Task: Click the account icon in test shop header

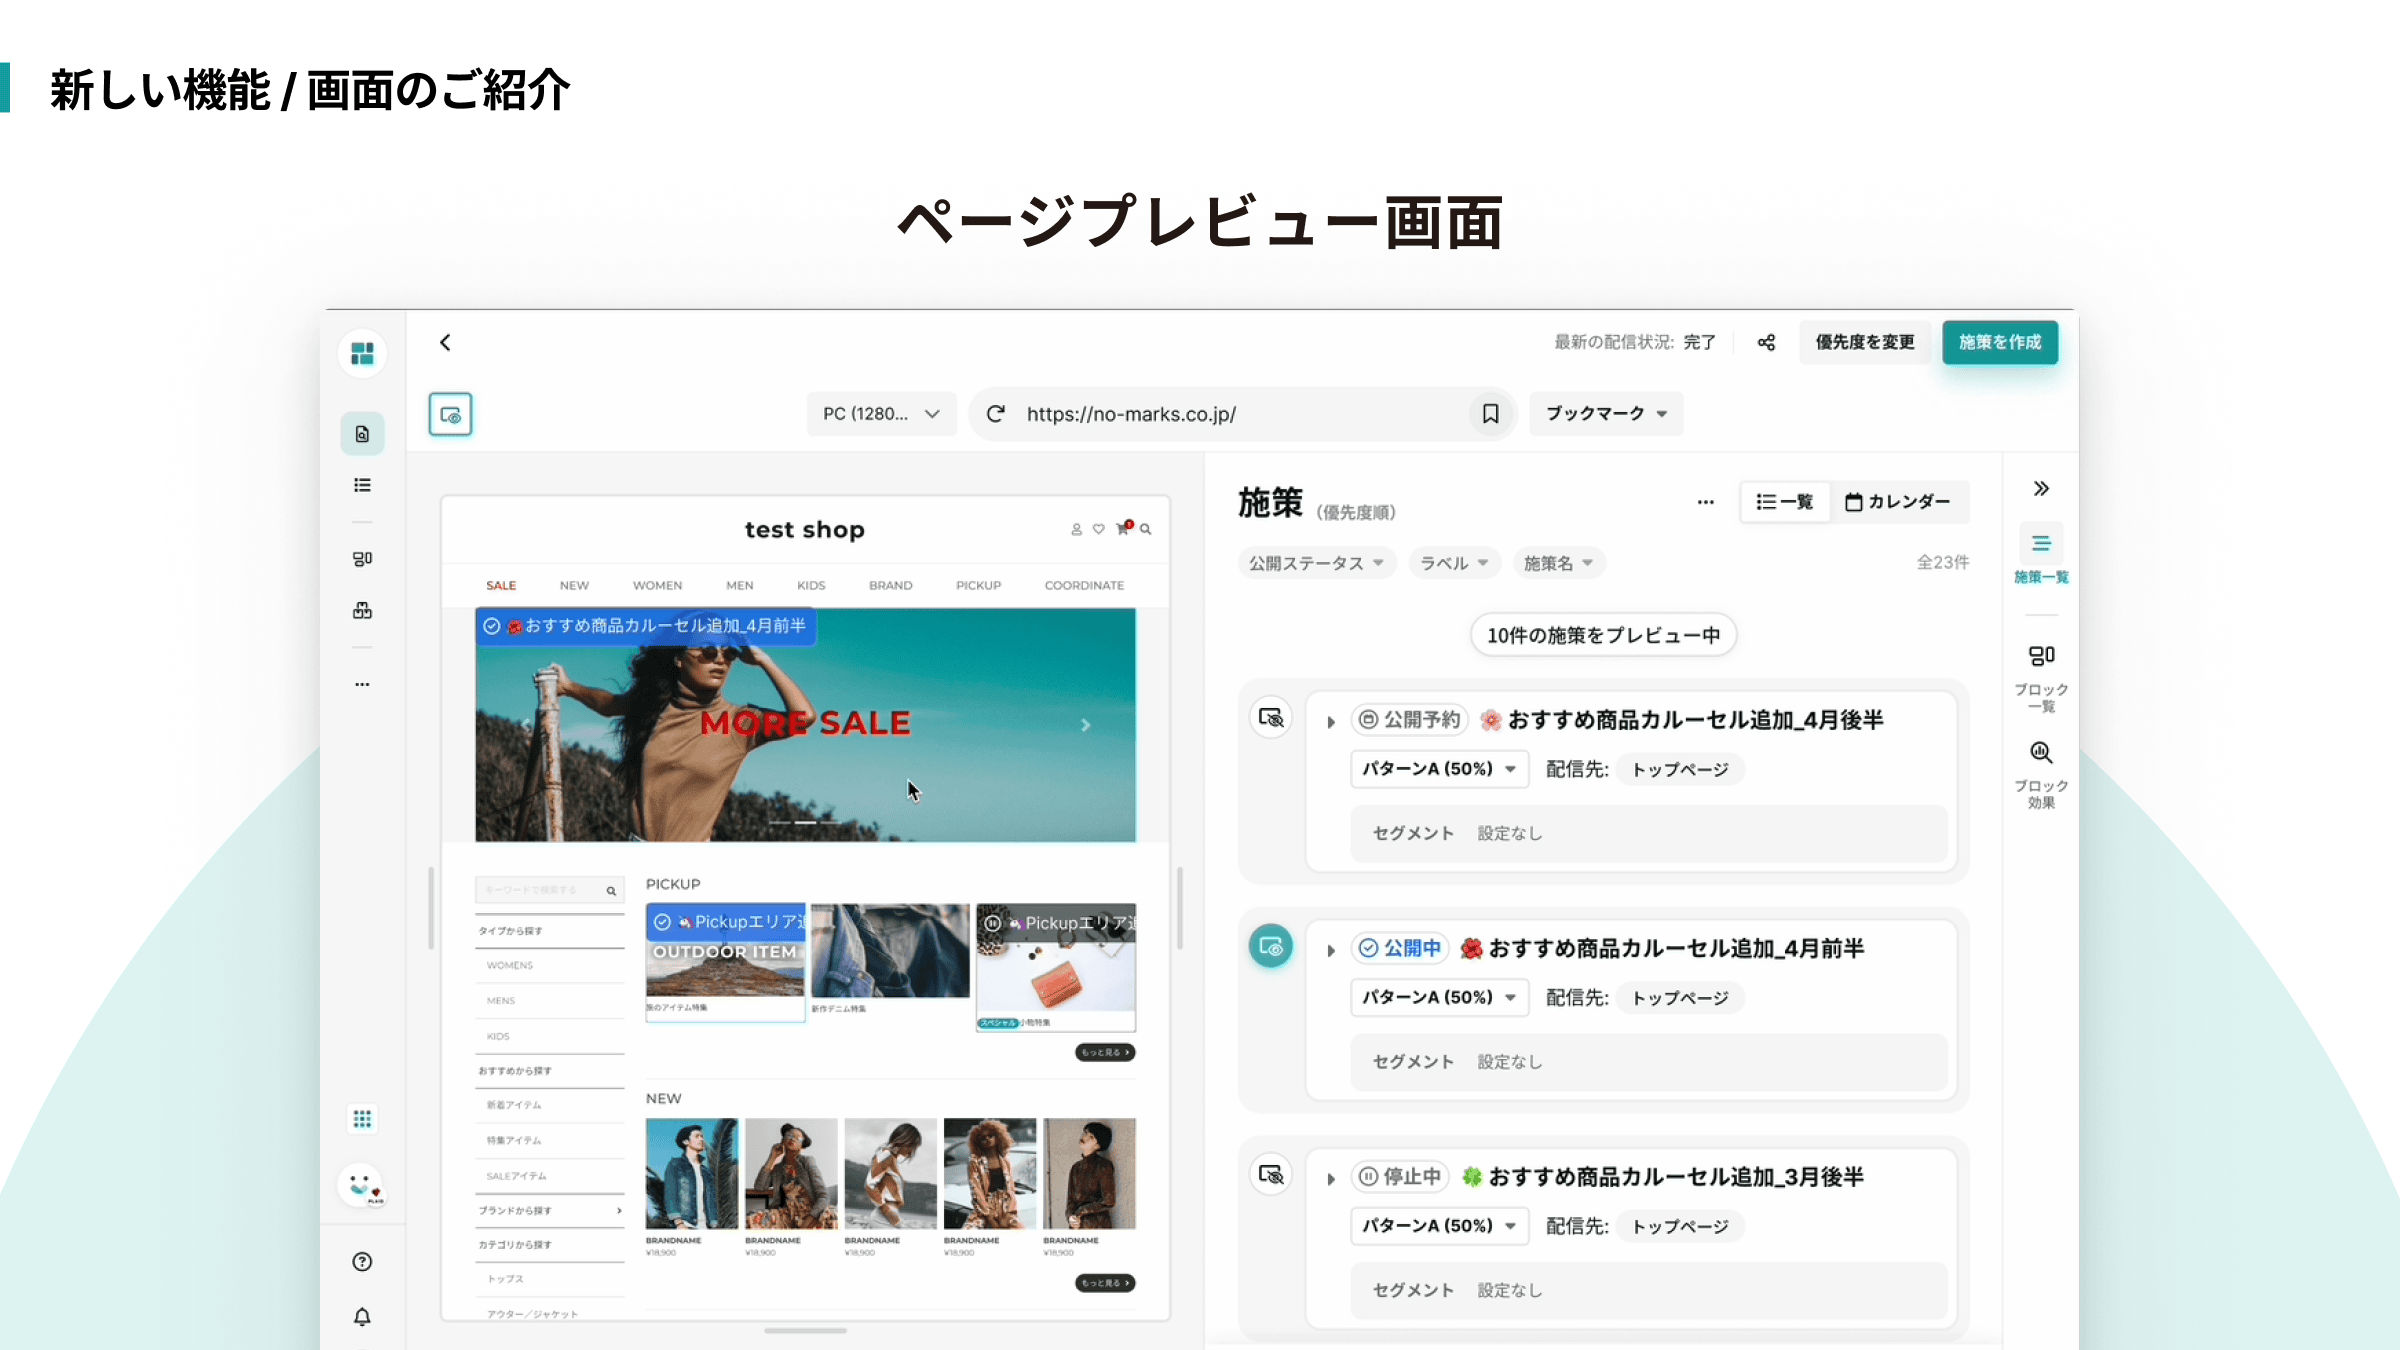Action: tap(1076, 529)
